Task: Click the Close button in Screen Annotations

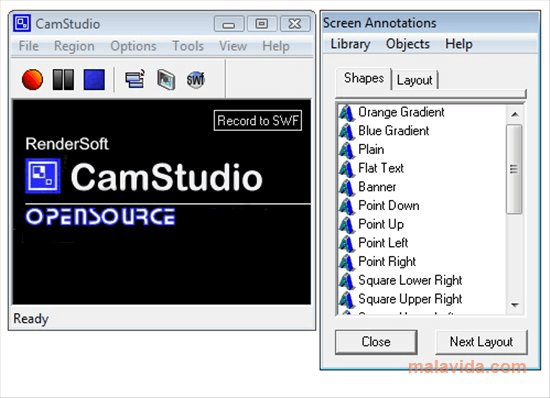Action: point(376,342)
